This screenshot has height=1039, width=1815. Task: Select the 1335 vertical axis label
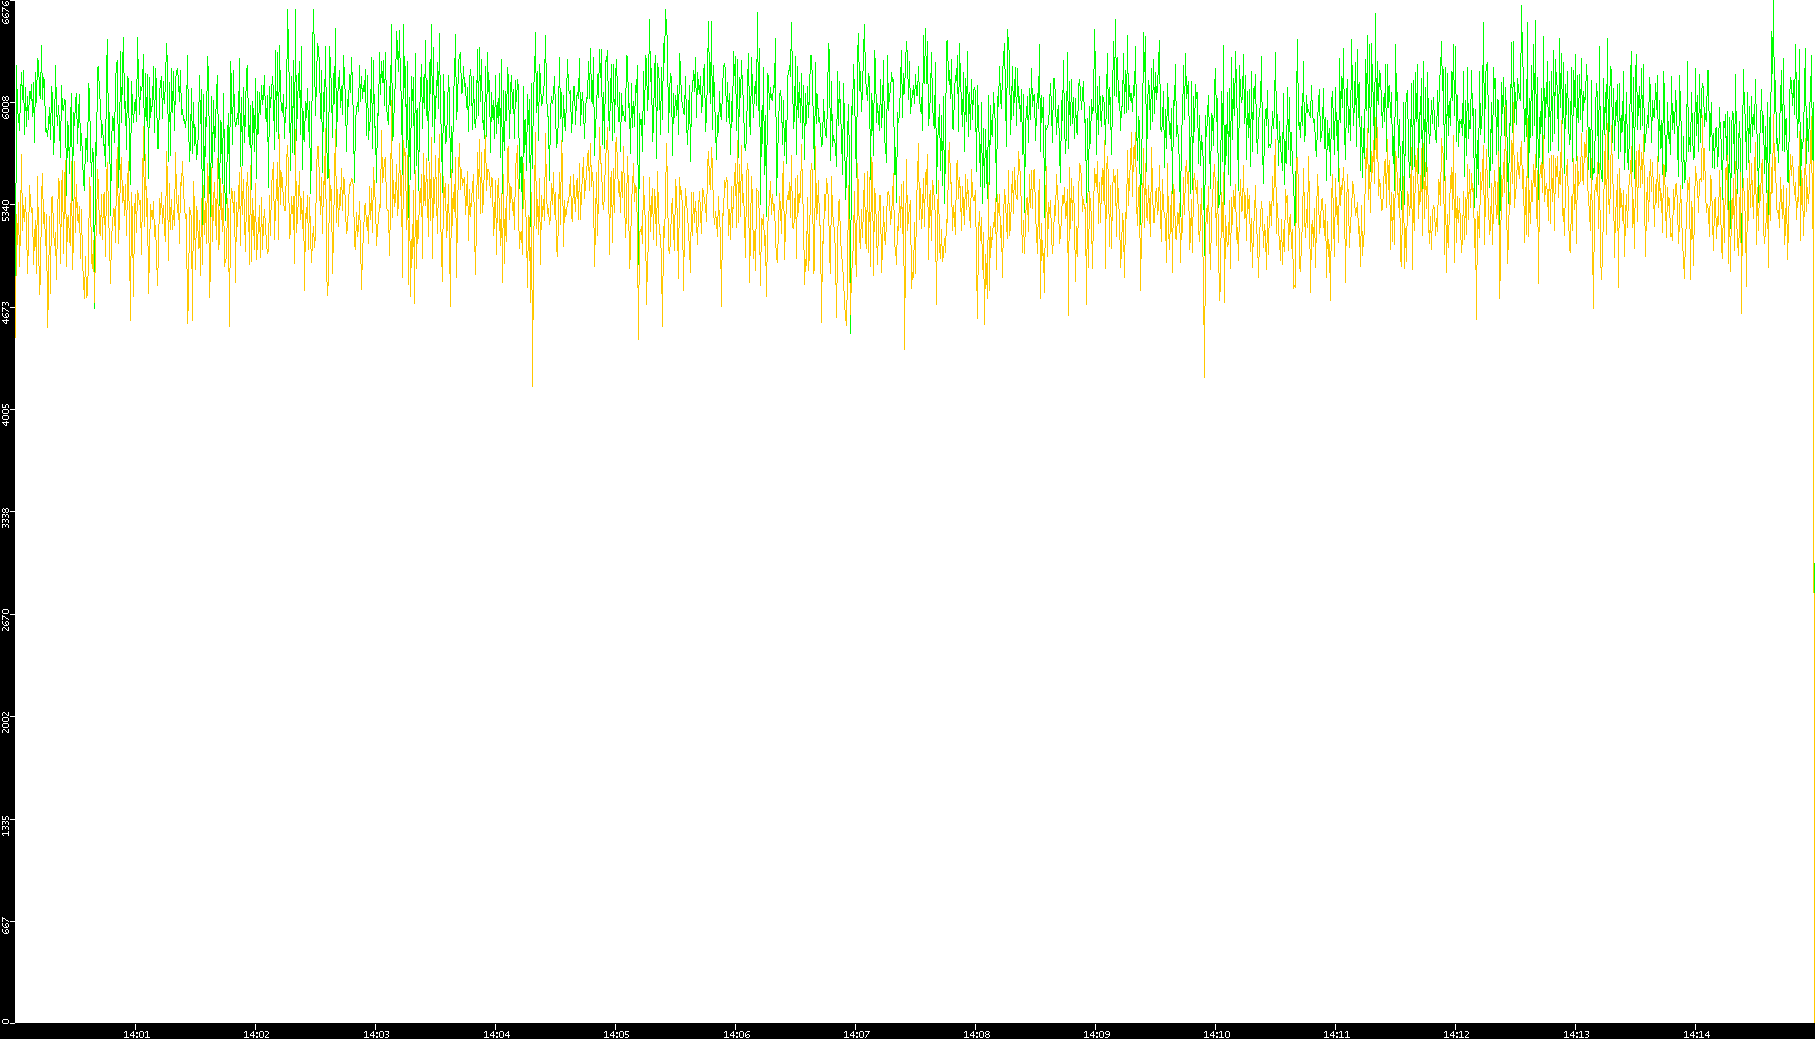point(7,824)
